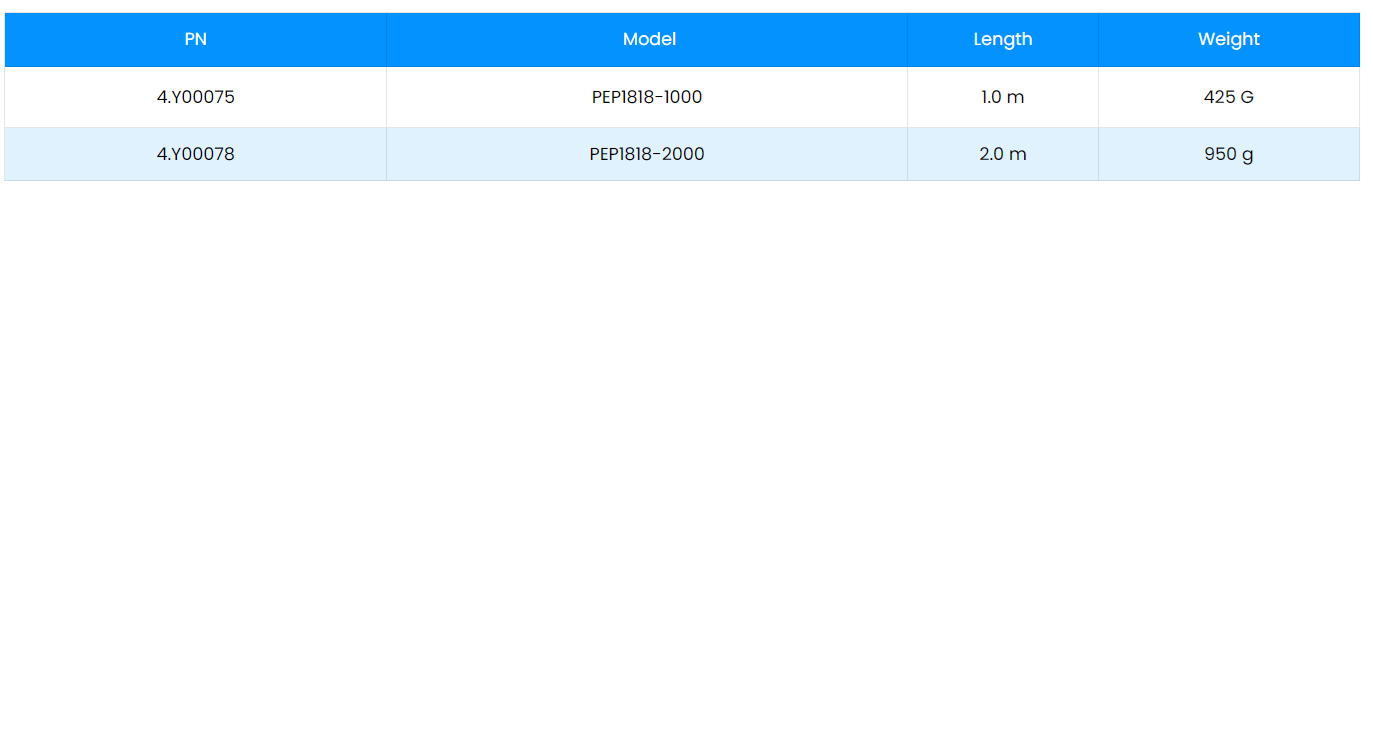The height and width of the screenshot is (734, 1373).
Task: Click the 1.0 m length cell
Action: click(x=1002, y=97)
